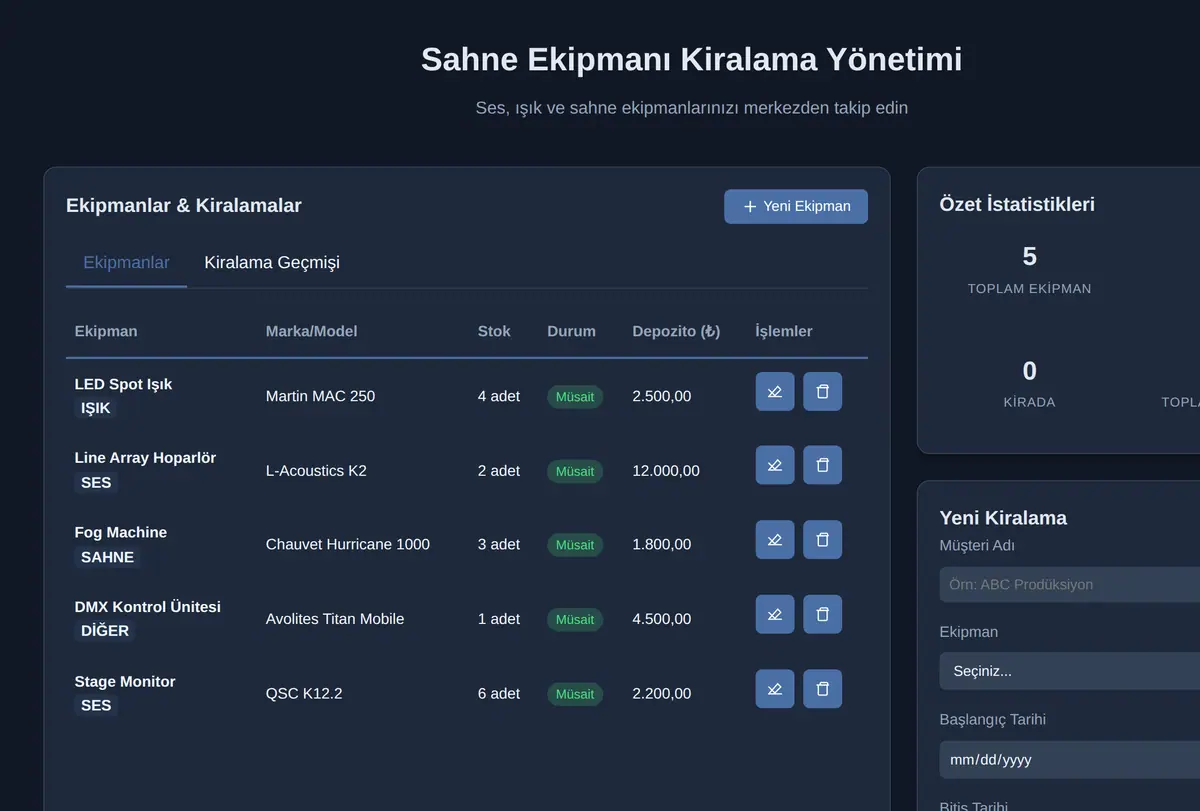Screen dimensions: 1200x811
Task: Select the Stok column header
Action: [494, 331]
